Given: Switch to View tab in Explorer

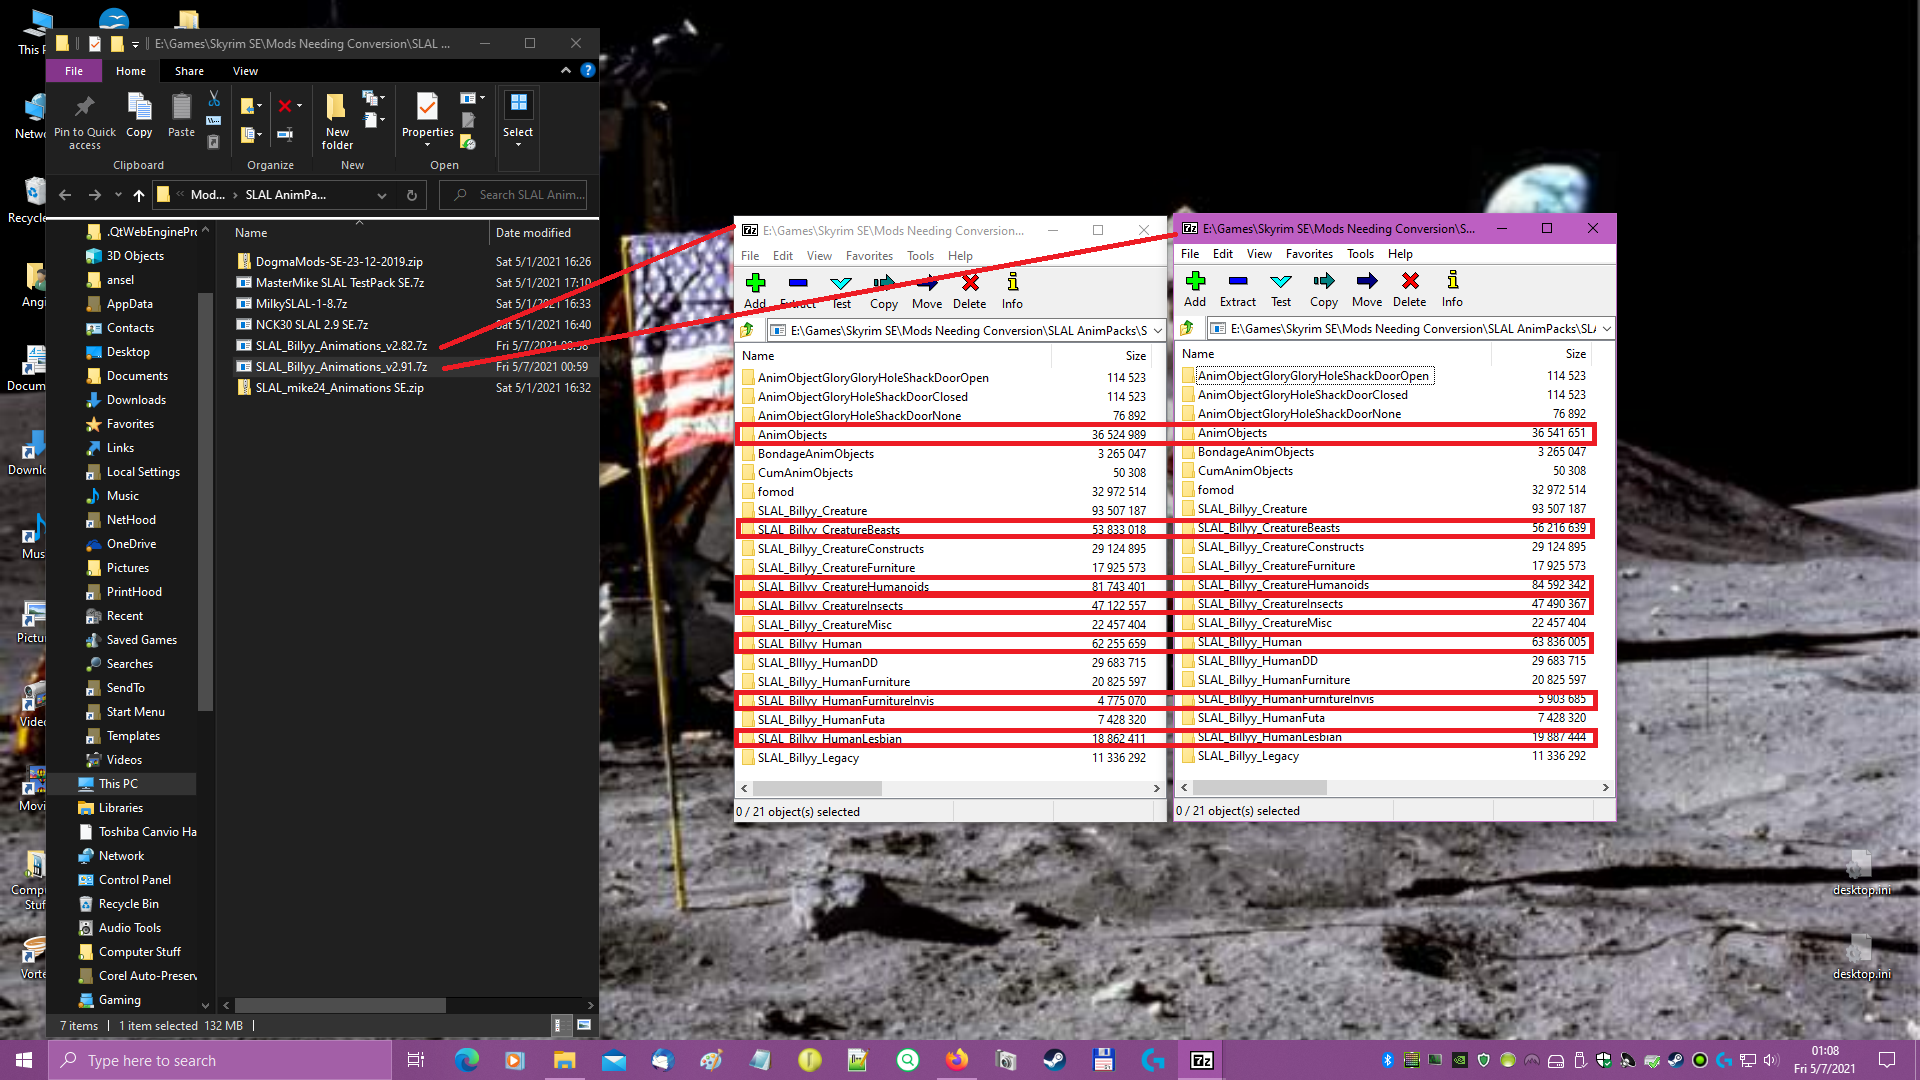Looking at the screenshot, I should click(x=245, y=71).
